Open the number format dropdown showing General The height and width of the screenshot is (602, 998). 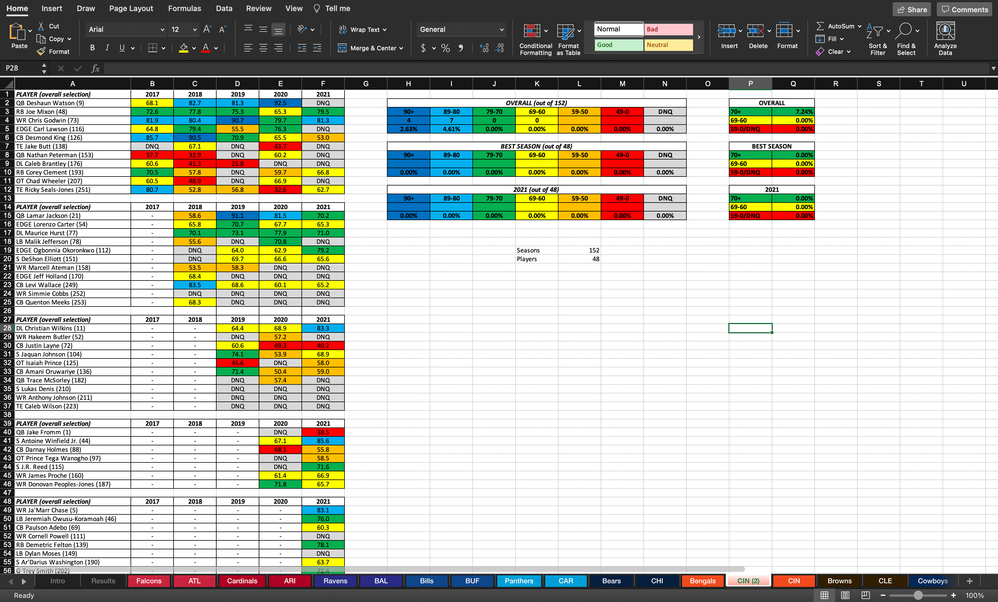tap(460, 30)
